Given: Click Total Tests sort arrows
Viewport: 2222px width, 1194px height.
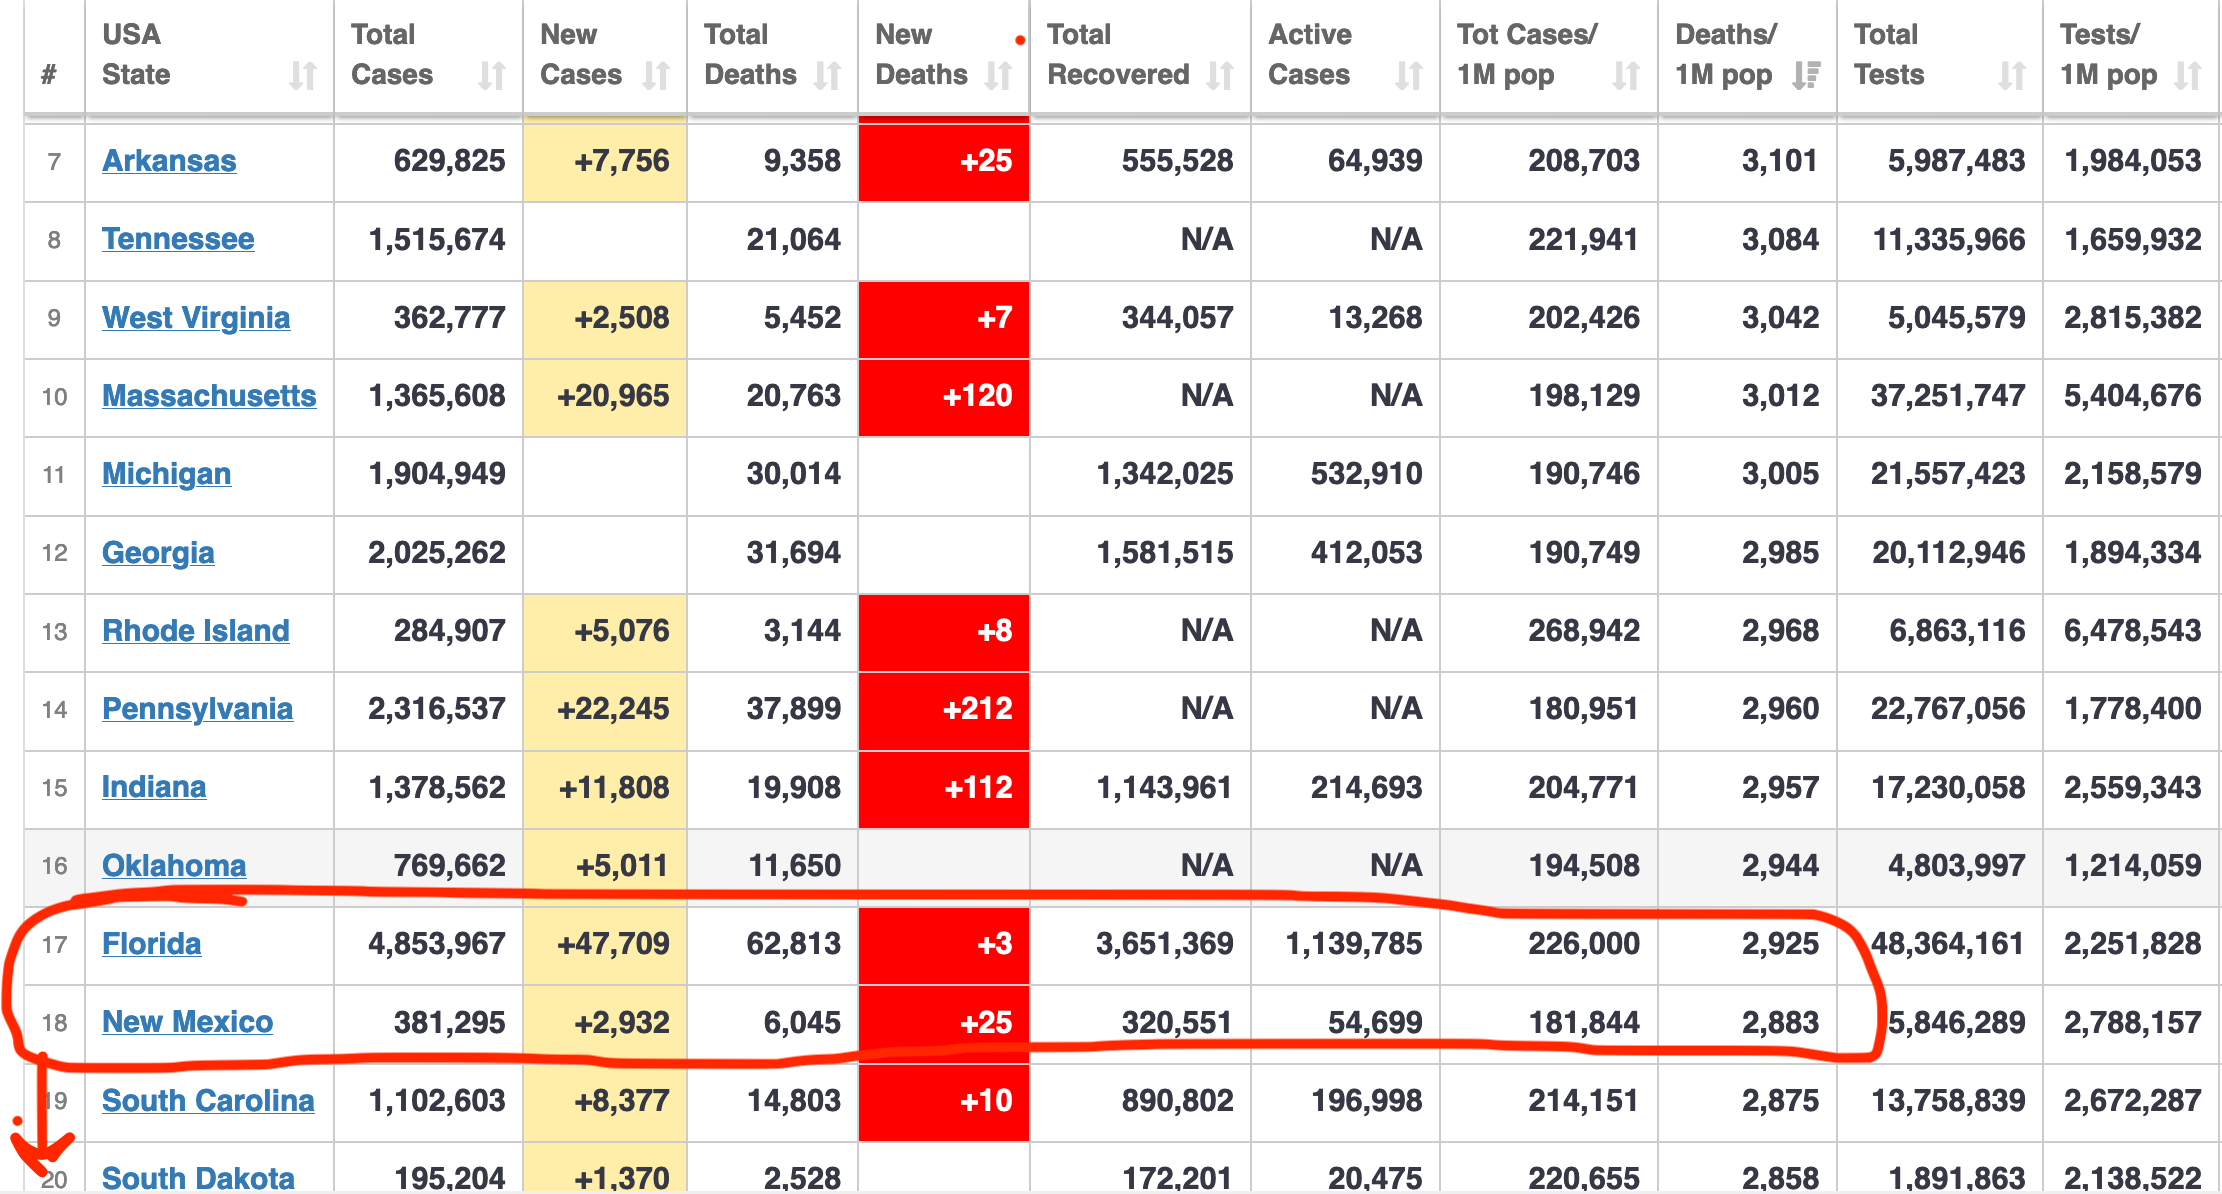Looking at the screenshot, I should click(2011, 76).
